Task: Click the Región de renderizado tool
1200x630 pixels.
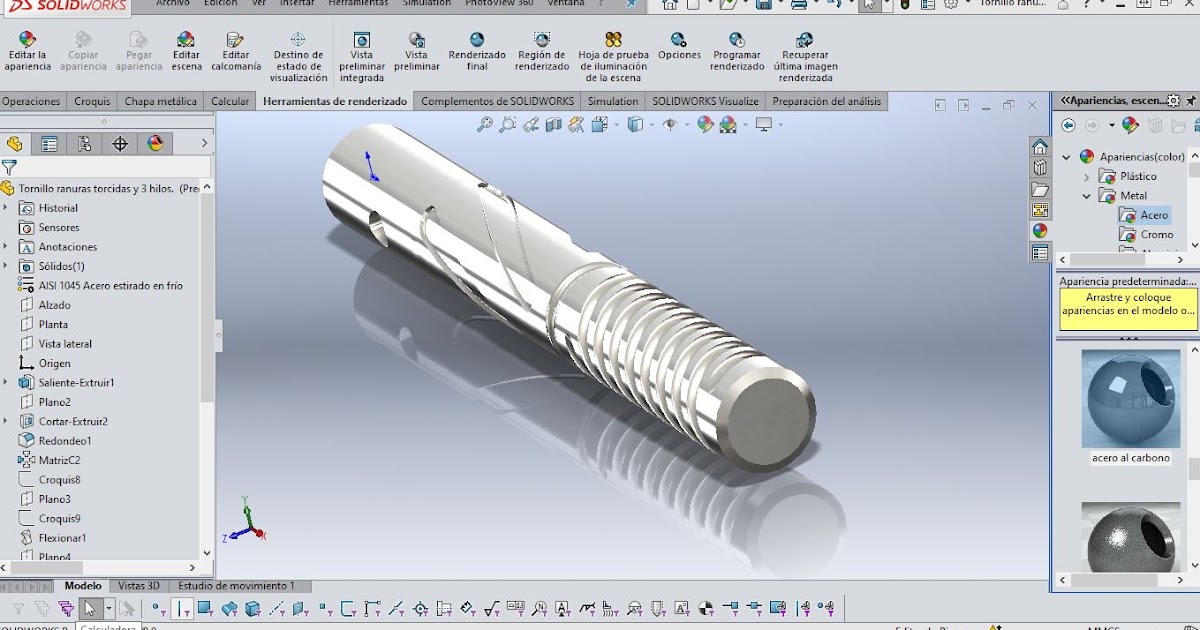Action: [541, 53]
